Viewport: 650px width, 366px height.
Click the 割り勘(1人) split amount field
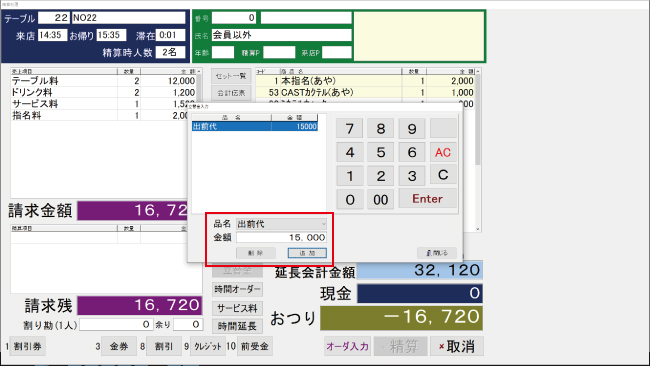click(x=116, y=325)
